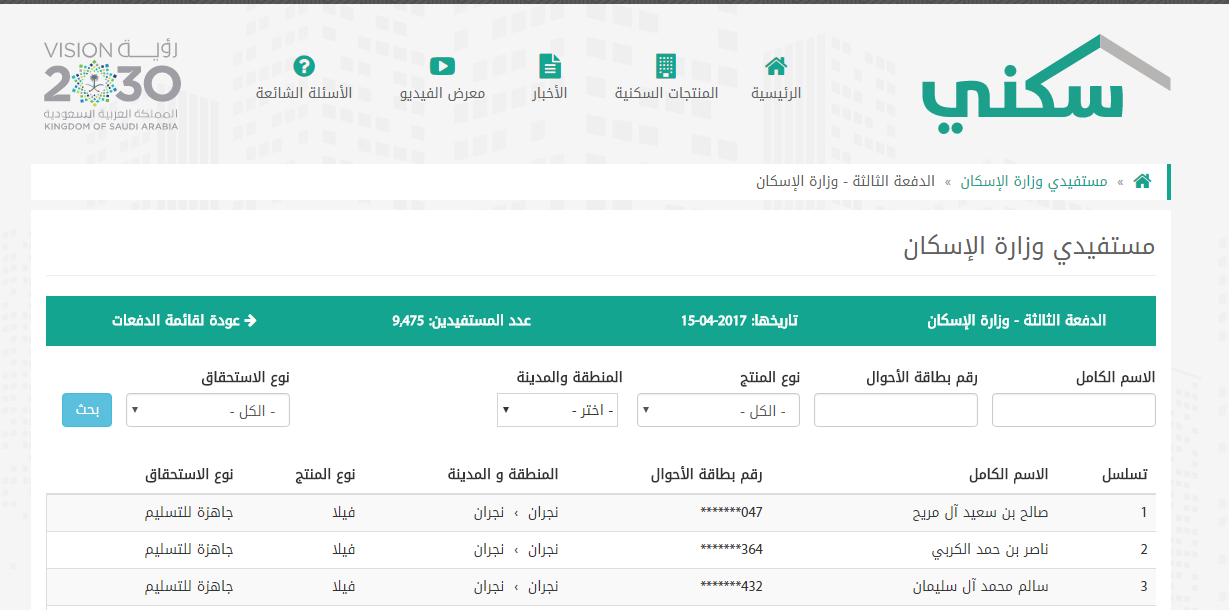Go to the الأخبار page

point(550,93)
